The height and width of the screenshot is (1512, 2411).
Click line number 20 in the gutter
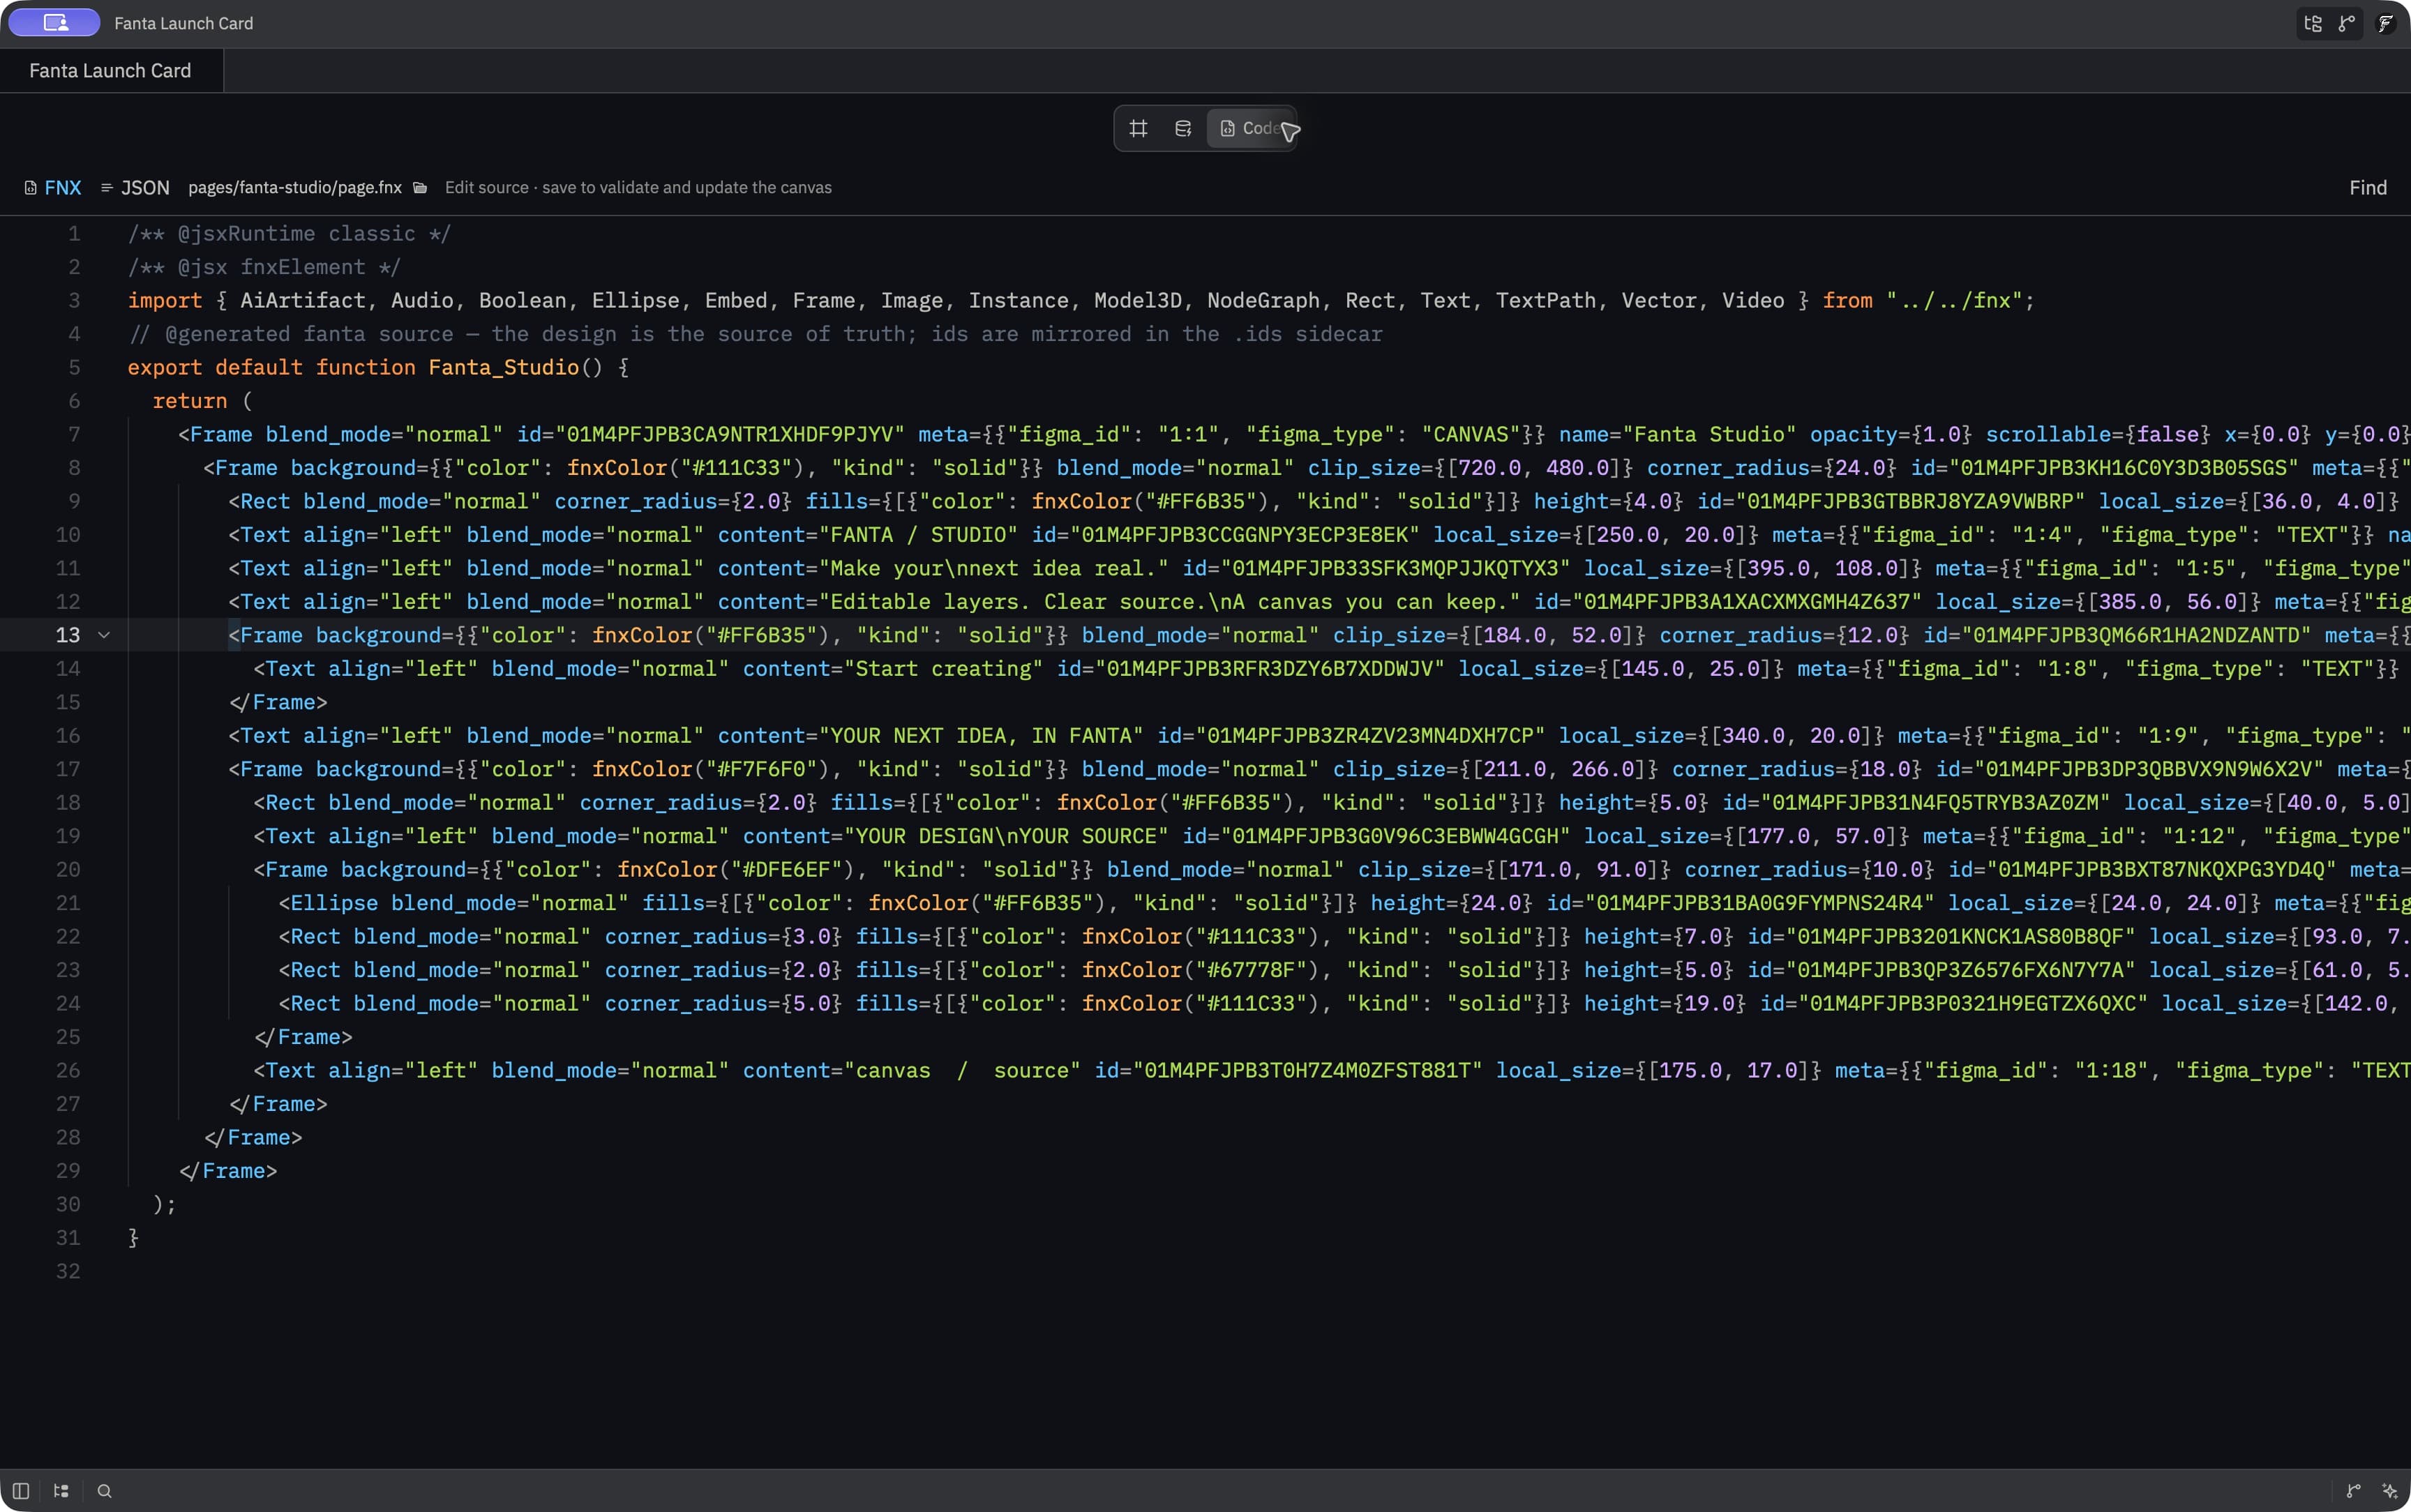tap(68, 869)
